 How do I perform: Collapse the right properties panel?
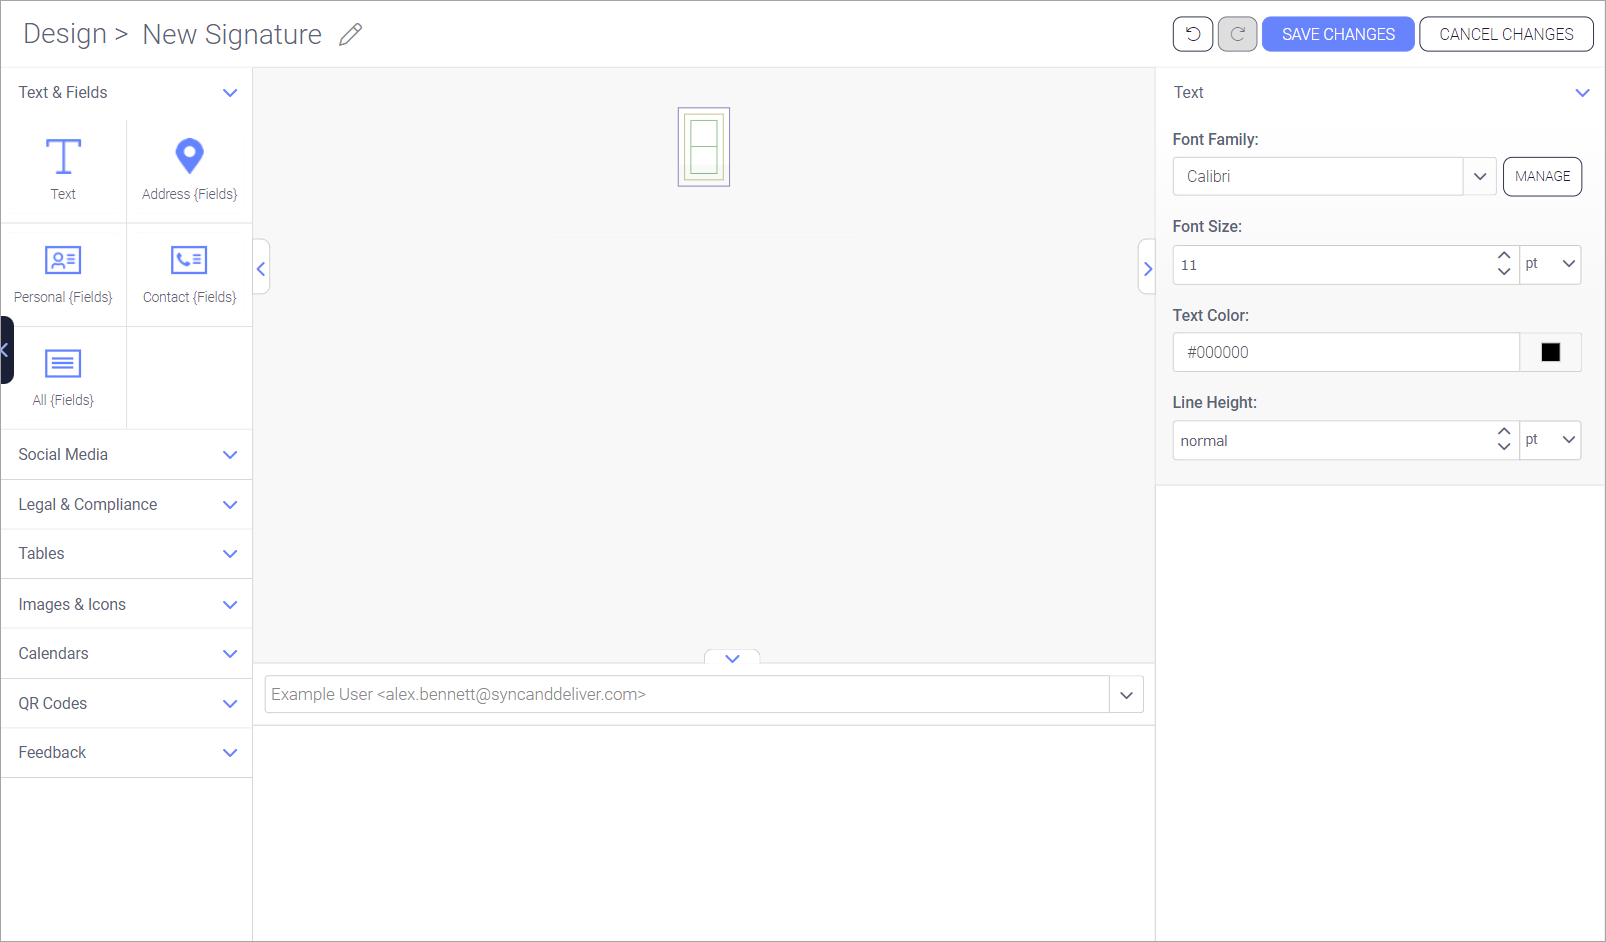(x=1147, y=268)
